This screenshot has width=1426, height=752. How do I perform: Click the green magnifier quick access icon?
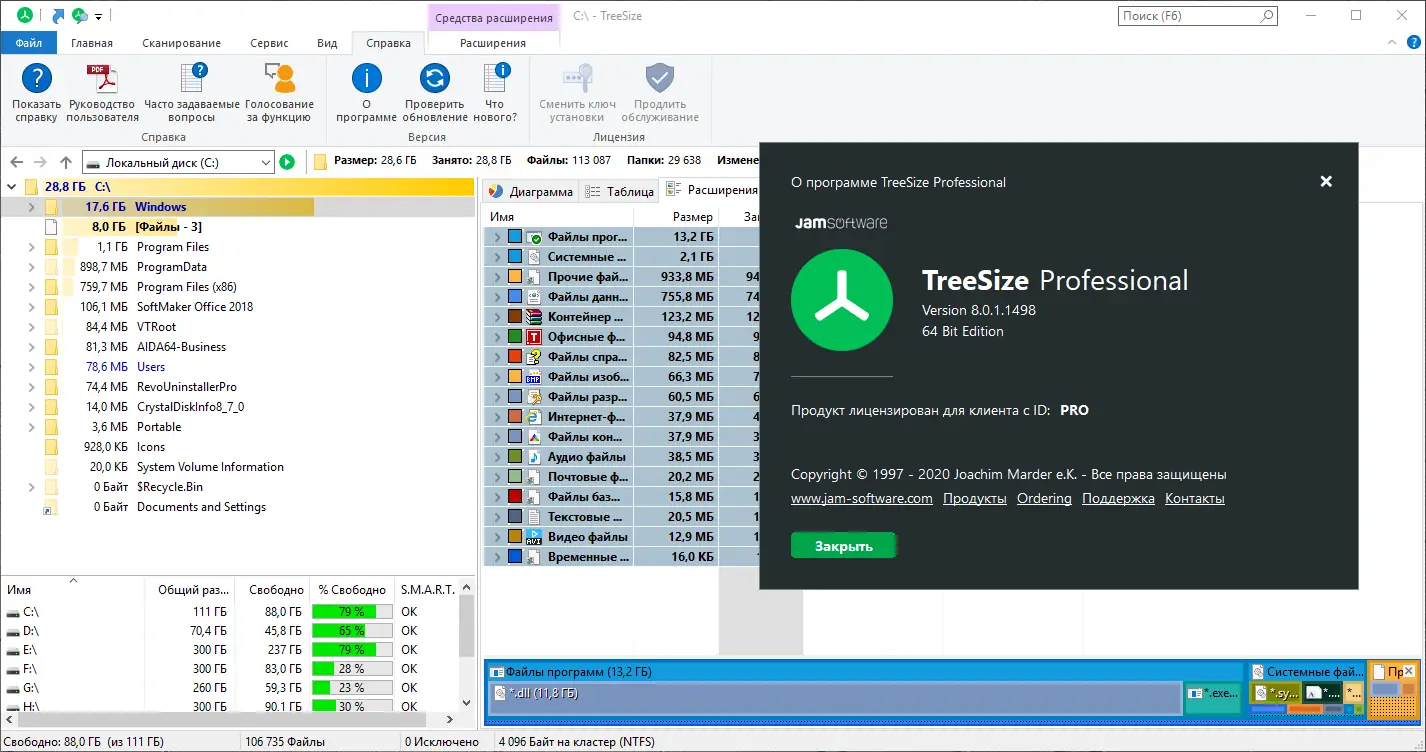80,16
